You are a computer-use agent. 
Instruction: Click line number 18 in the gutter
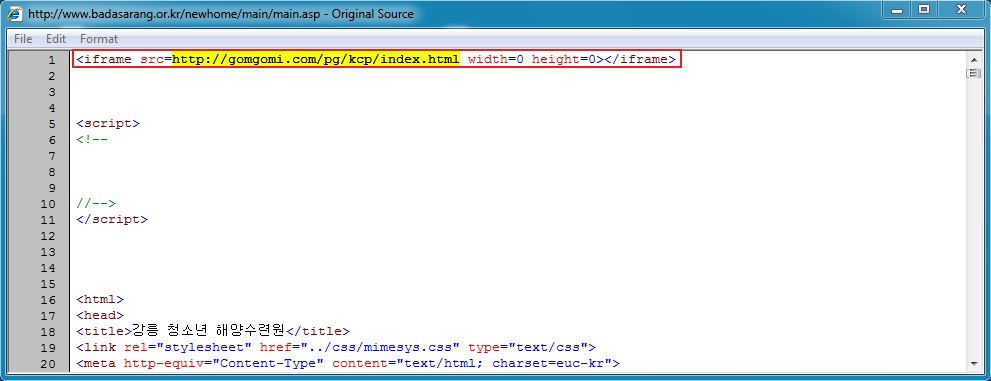48,331
